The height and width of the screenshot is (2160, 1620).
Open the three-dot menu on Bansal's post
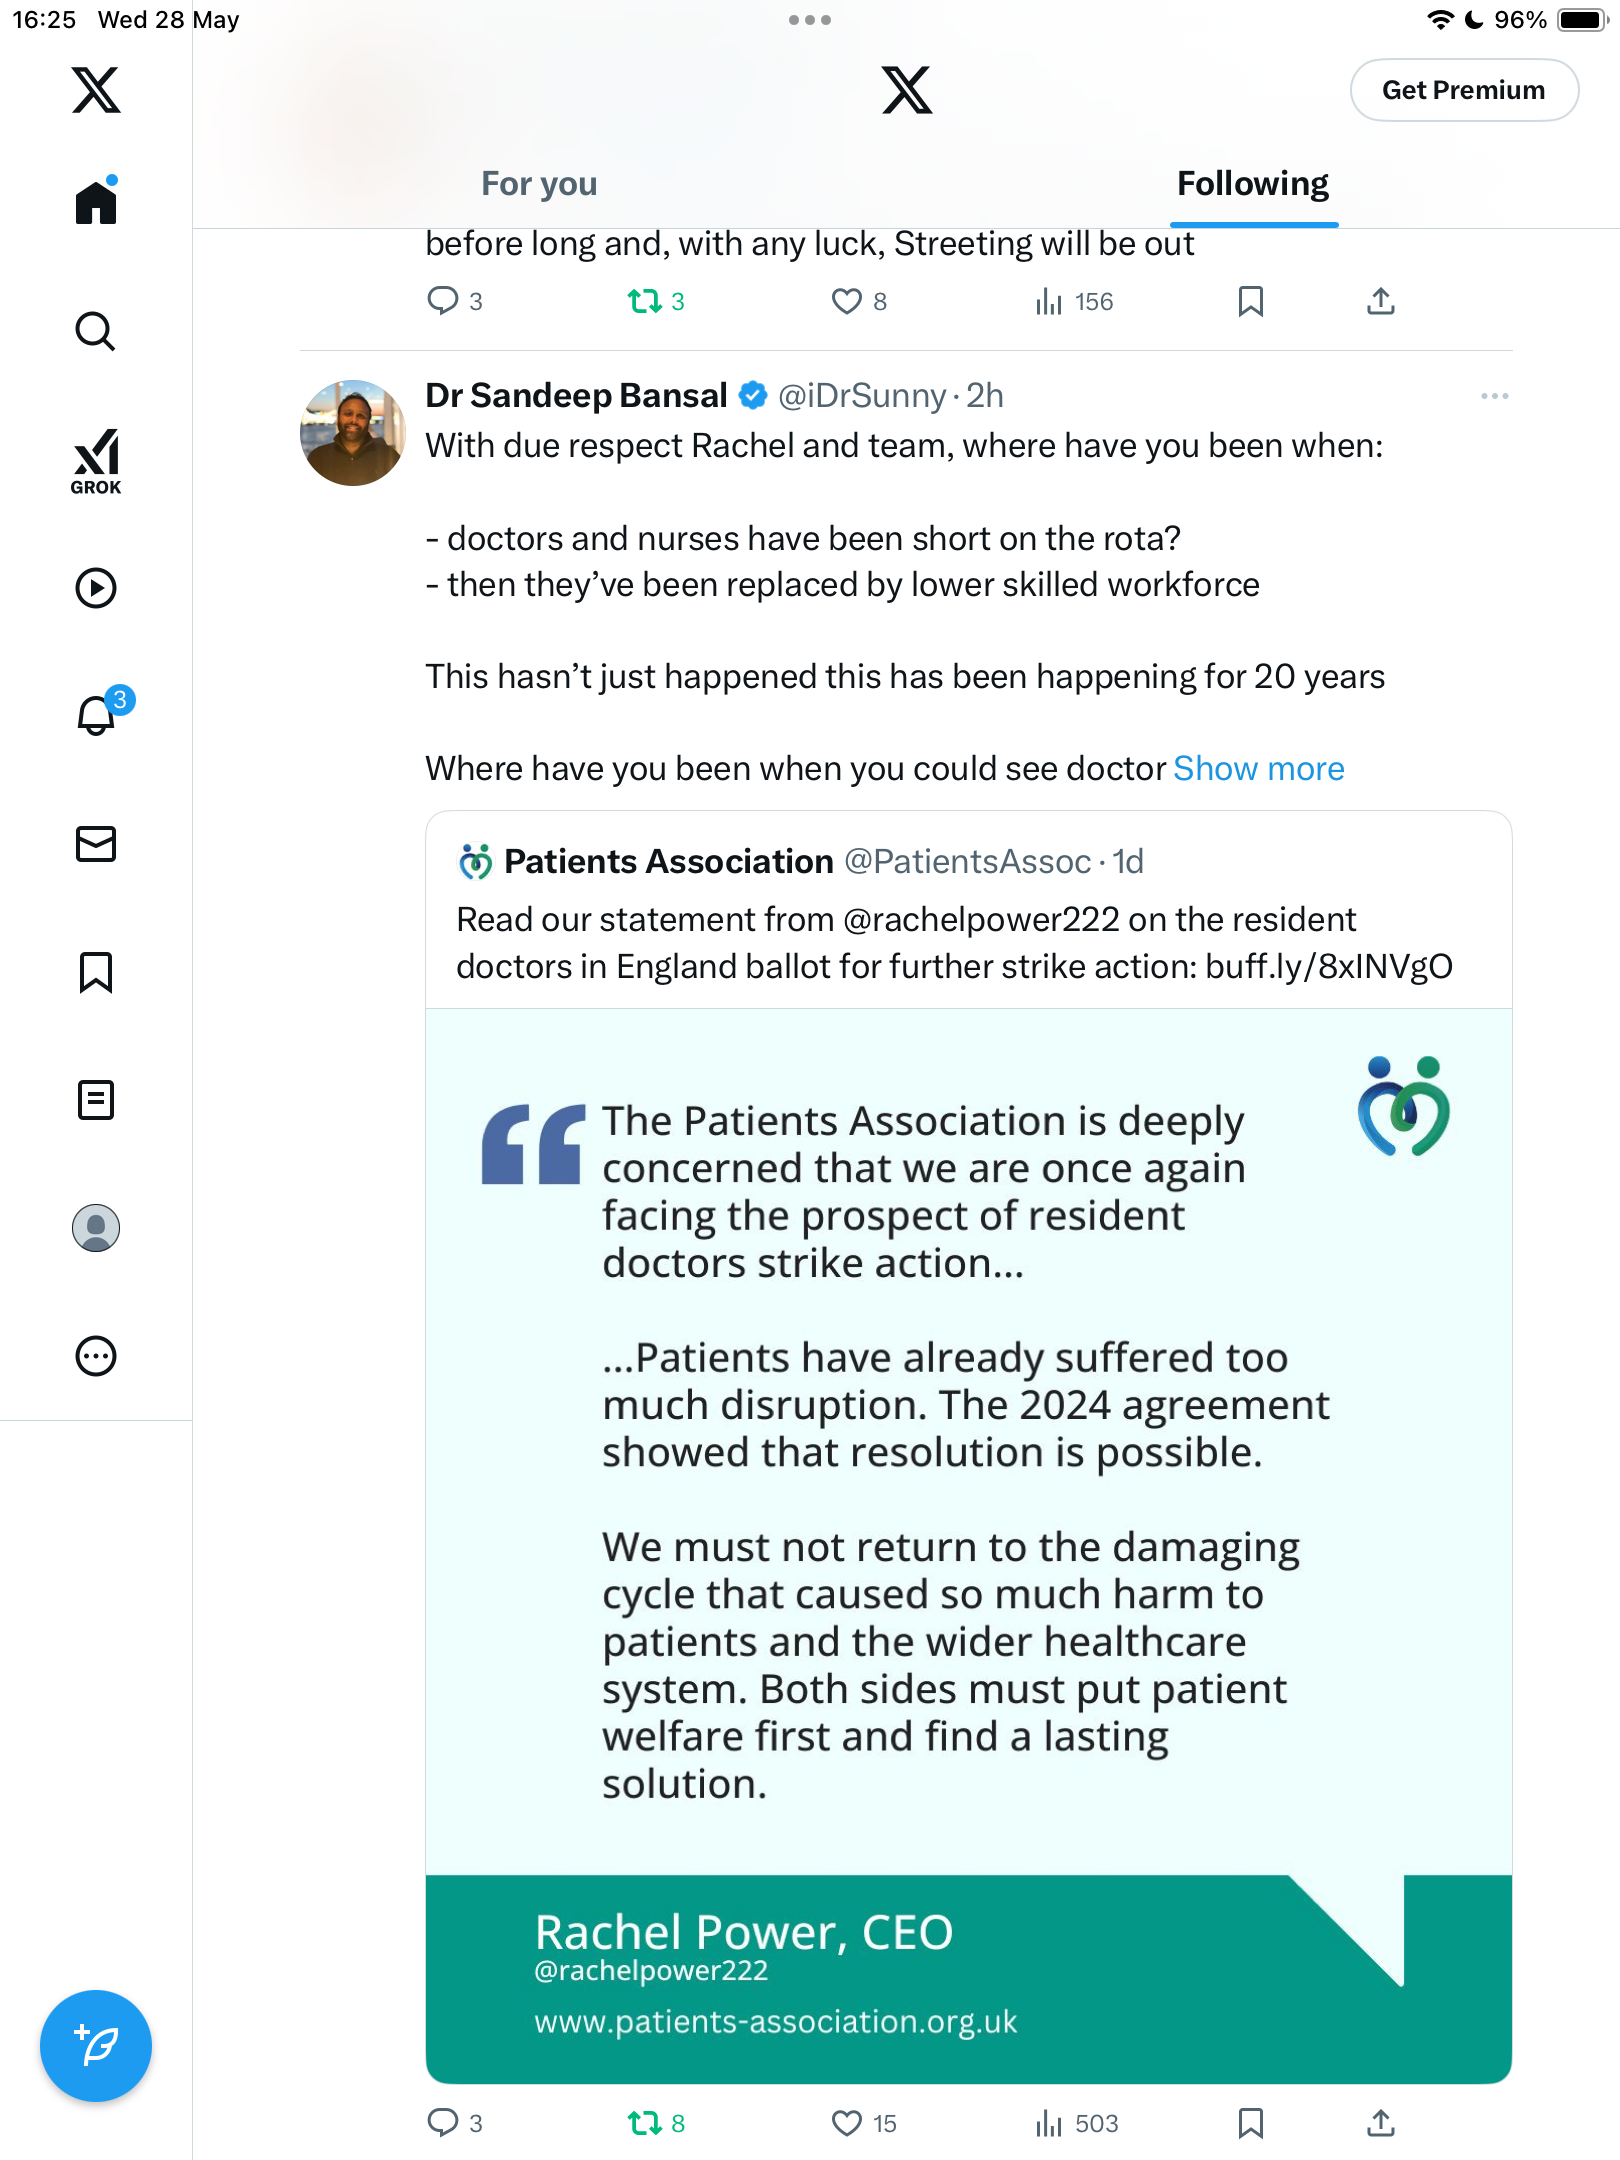pos(1494,396)
